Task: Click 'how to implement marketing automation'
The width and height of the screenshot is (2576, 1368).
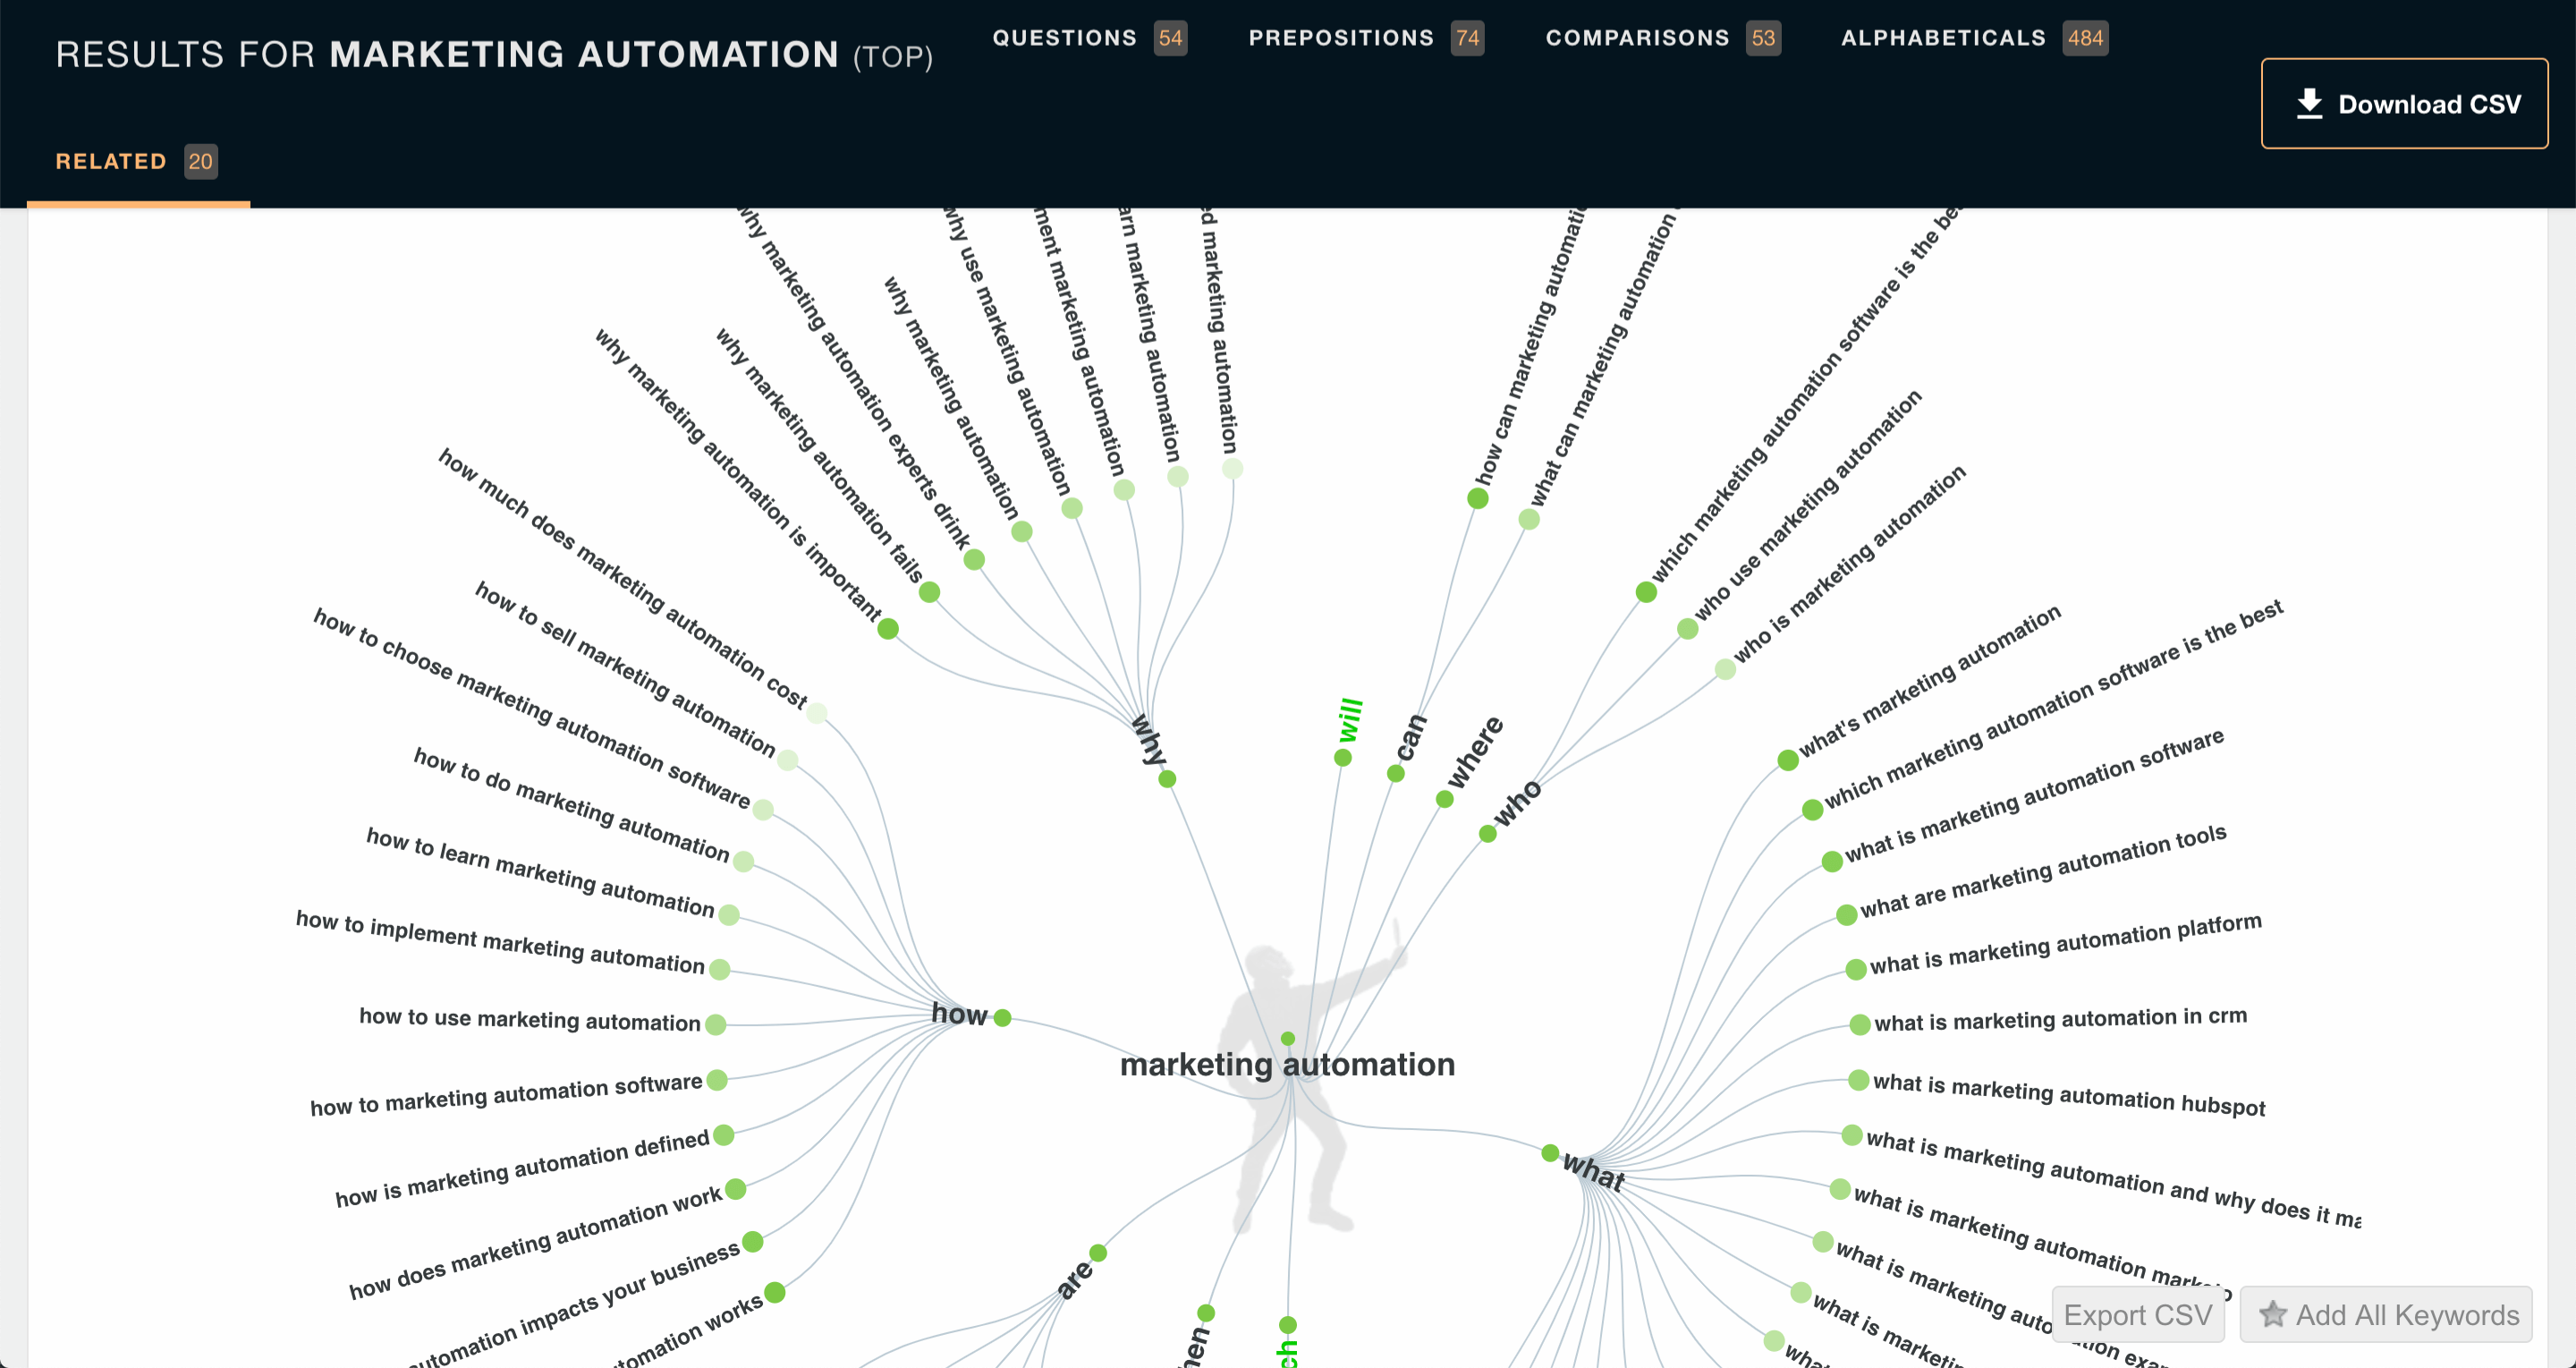Action: click(x=500, y=941)
